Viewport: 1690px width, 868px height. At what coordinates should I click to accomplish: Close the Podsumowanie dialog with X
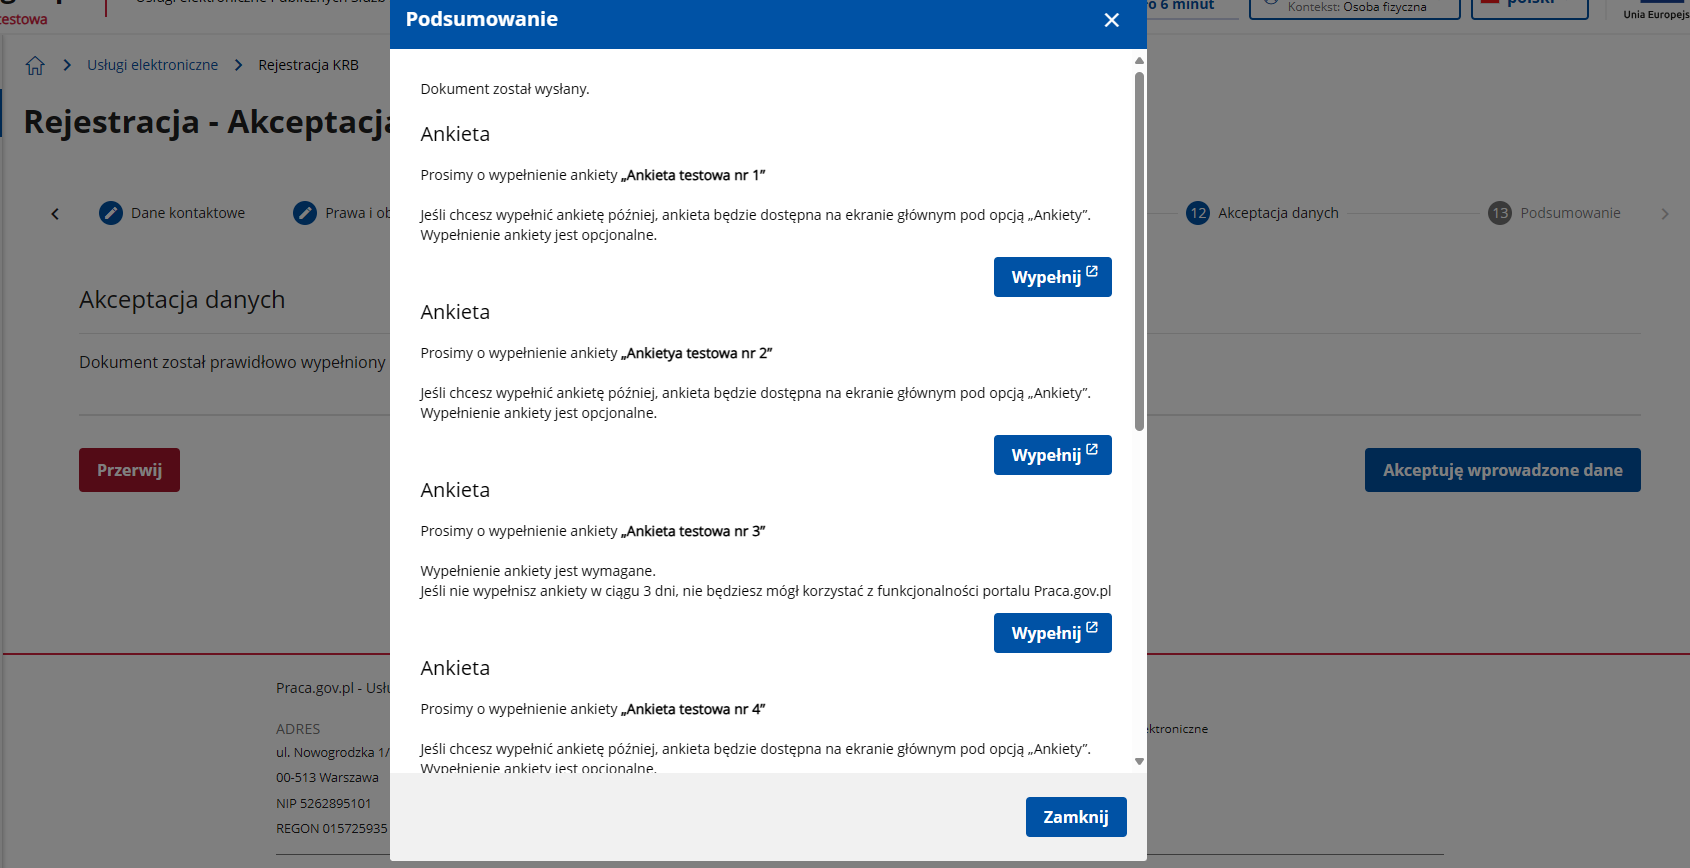pos(1111,20)
